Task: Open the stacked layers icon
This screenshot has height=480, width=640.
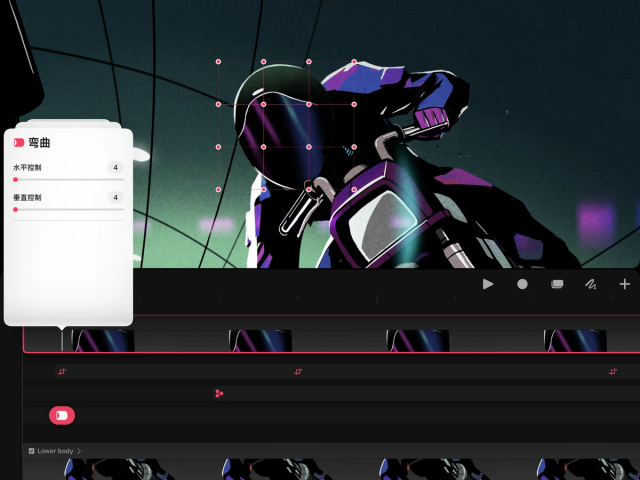Action: pyautogui.click(x=557, y=284)
